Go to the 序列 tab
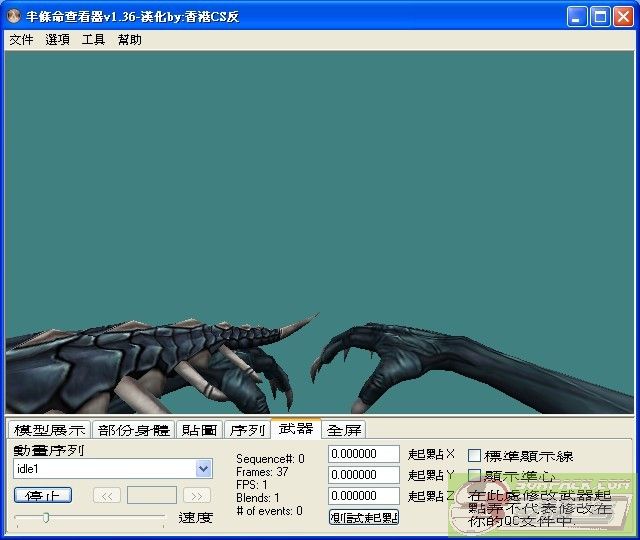Image resolution: width=640 pixels, height=540 pixels. pos(247,430)
